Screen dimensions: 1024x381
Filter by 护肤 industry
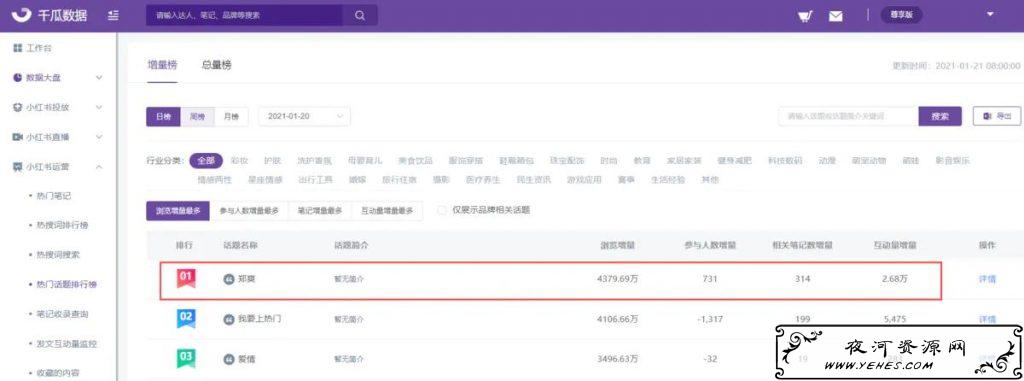pyautogui.click(x=273, y=161)
